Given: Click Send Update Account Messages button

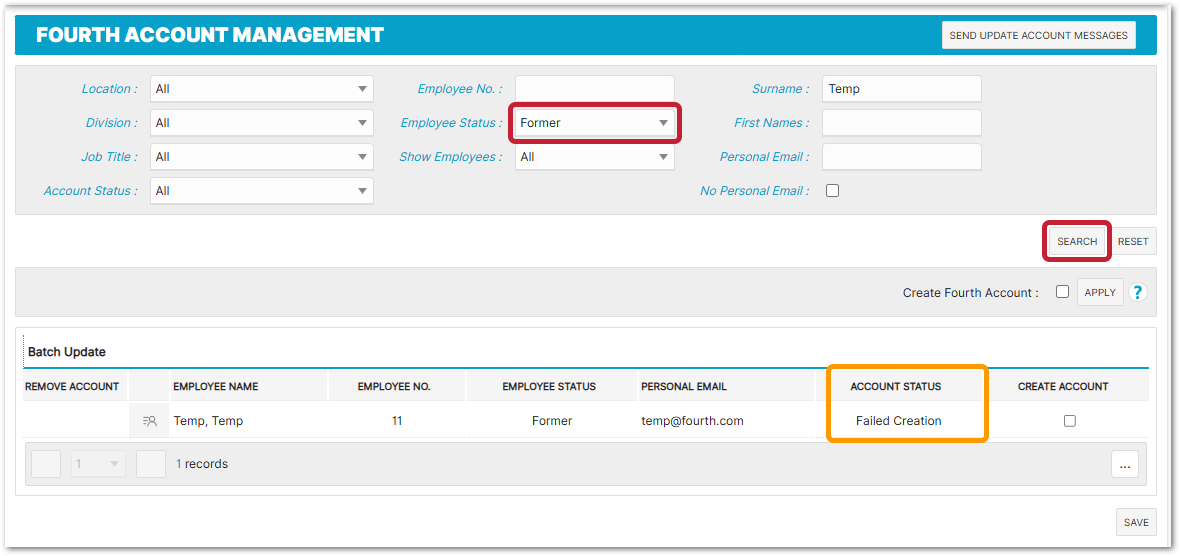Looking at the screenshot, I should point(1038,35).
